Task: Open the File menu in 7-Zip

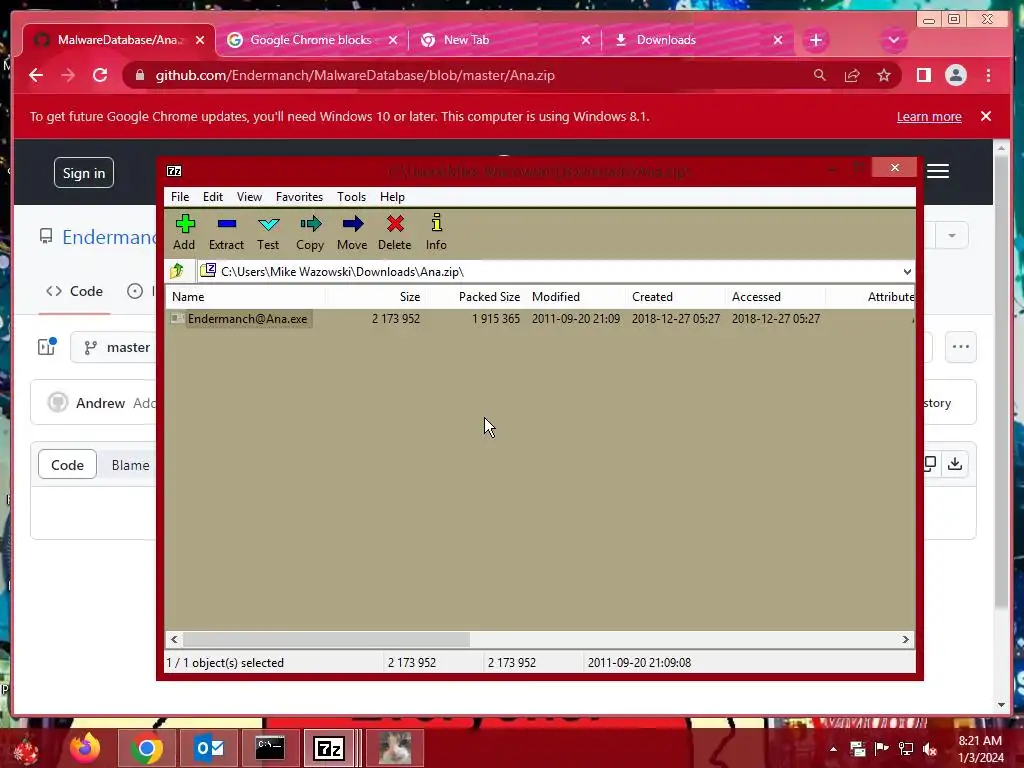Action: (180, 197)
